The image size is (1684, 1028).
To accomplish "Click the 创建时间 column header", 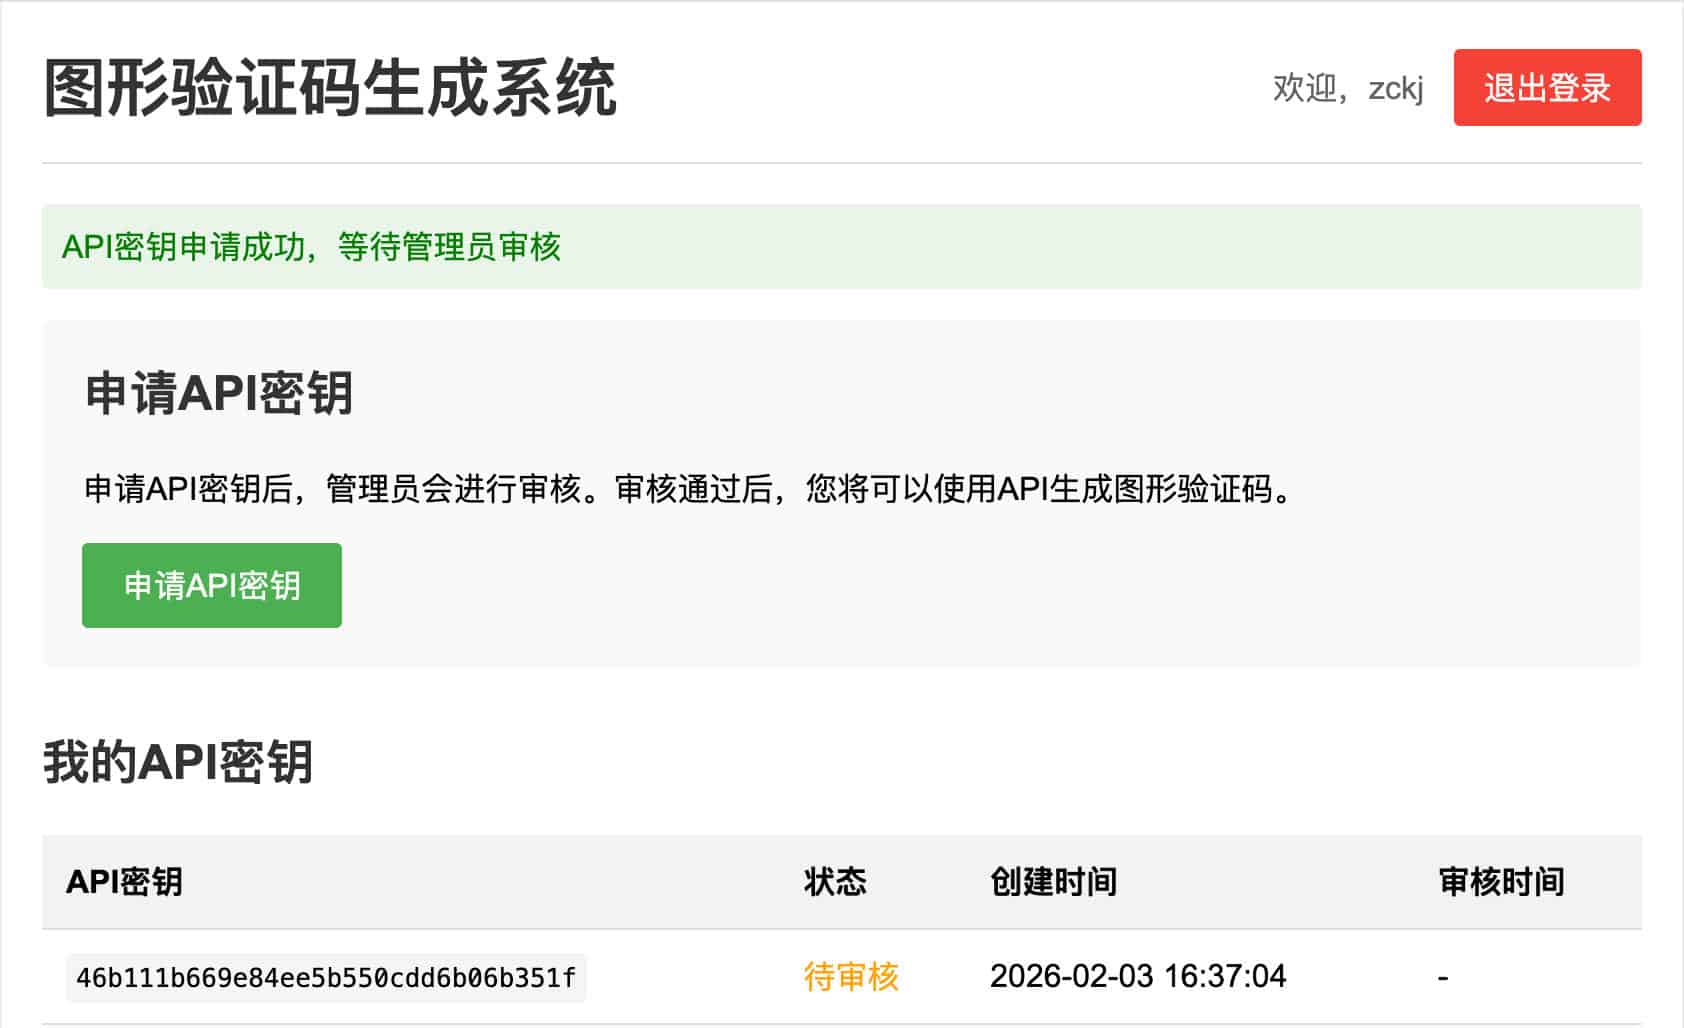I will 1053,881.
